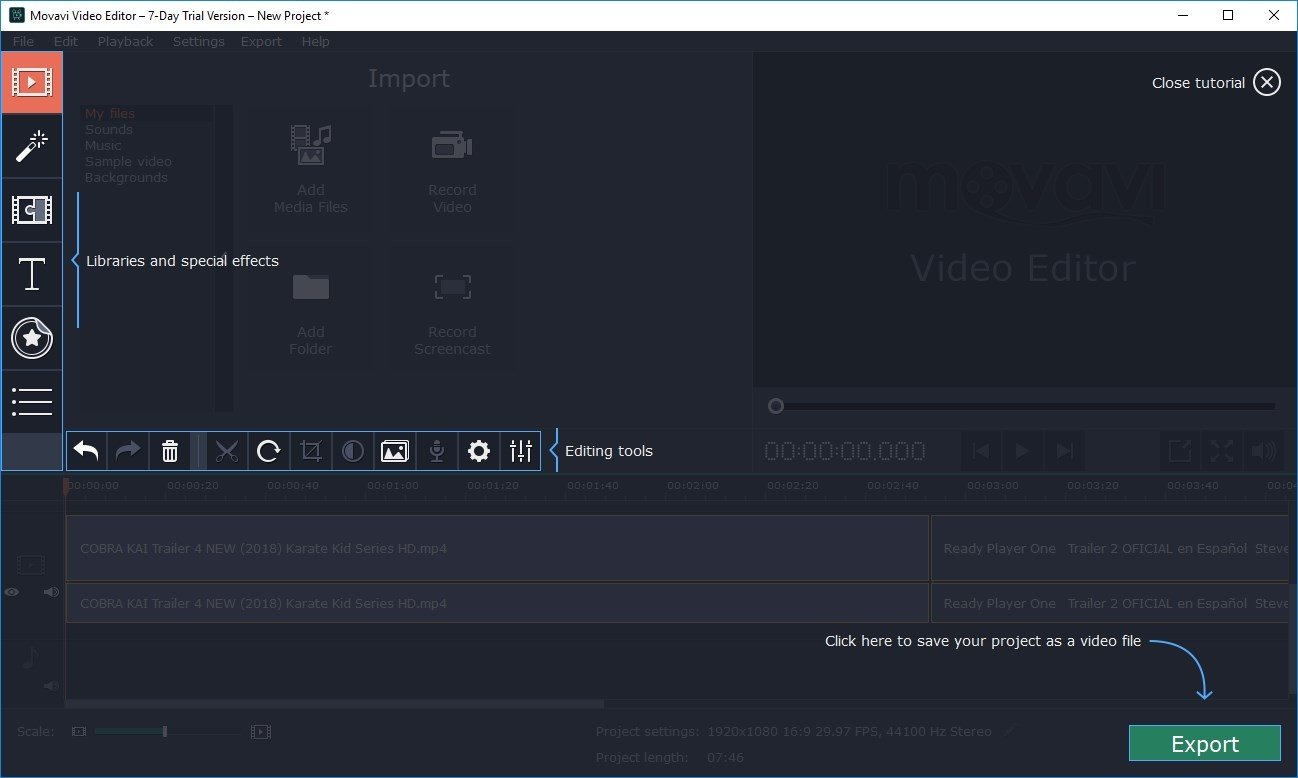Viewport: 1298px width, 778px height.
Task: Click the green Export button
Action: [x=1205, y=744]
